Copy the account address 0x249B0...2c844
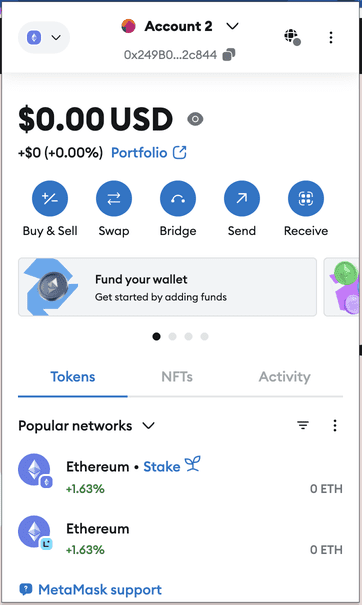The image size is (362, 605). coord(229,55)
